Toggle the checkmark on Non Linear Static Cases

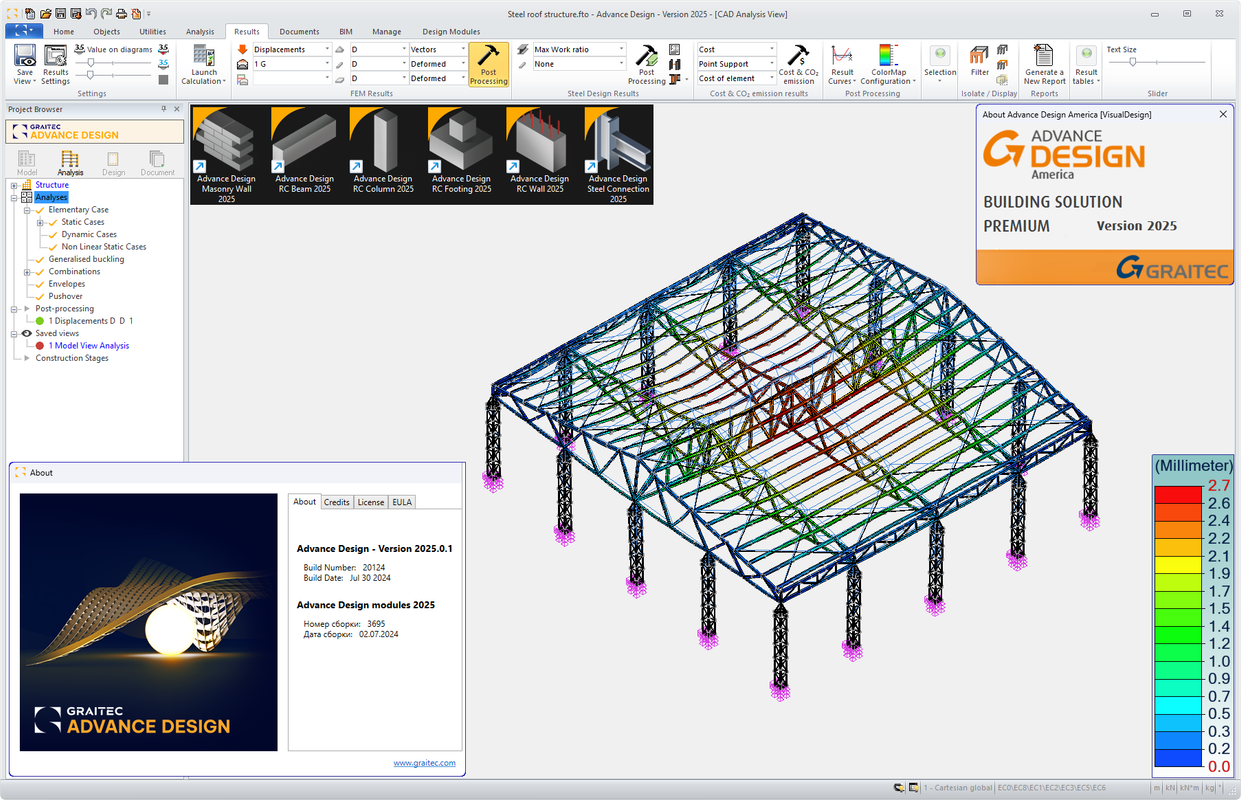[x=53, y=247]
